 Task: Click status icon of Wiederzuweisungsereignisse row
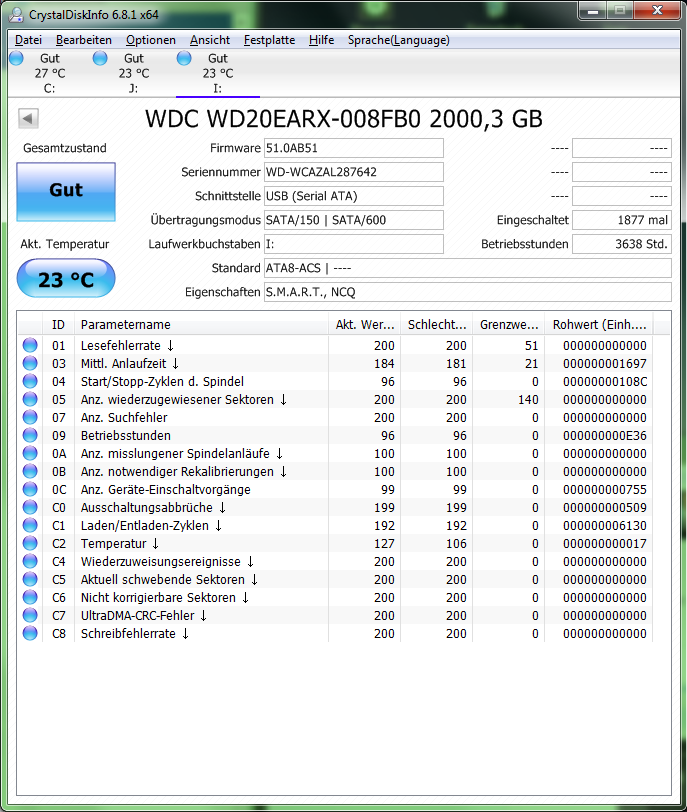point(30,561)
